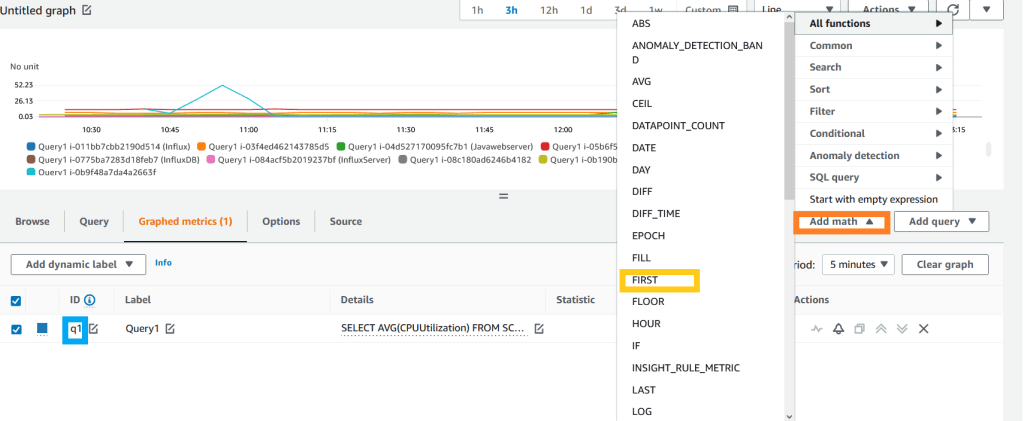Image resolution: width=1024 pixels, height=421 pixels.
Task: Open the Add query dropdown
Action: tap(941, 222)
